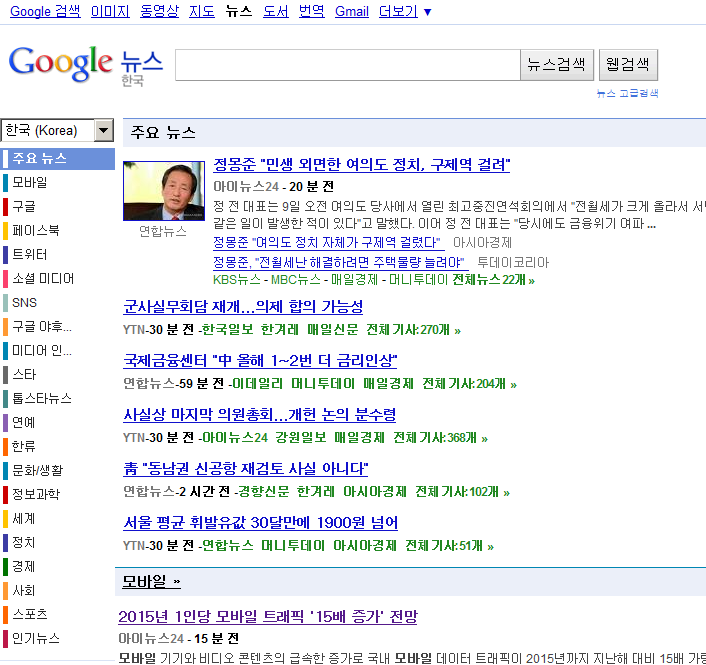The height and width of the screenshot is (665, 706).
Task: Open MBC뉴스 source link
Action: click(295, 280)
